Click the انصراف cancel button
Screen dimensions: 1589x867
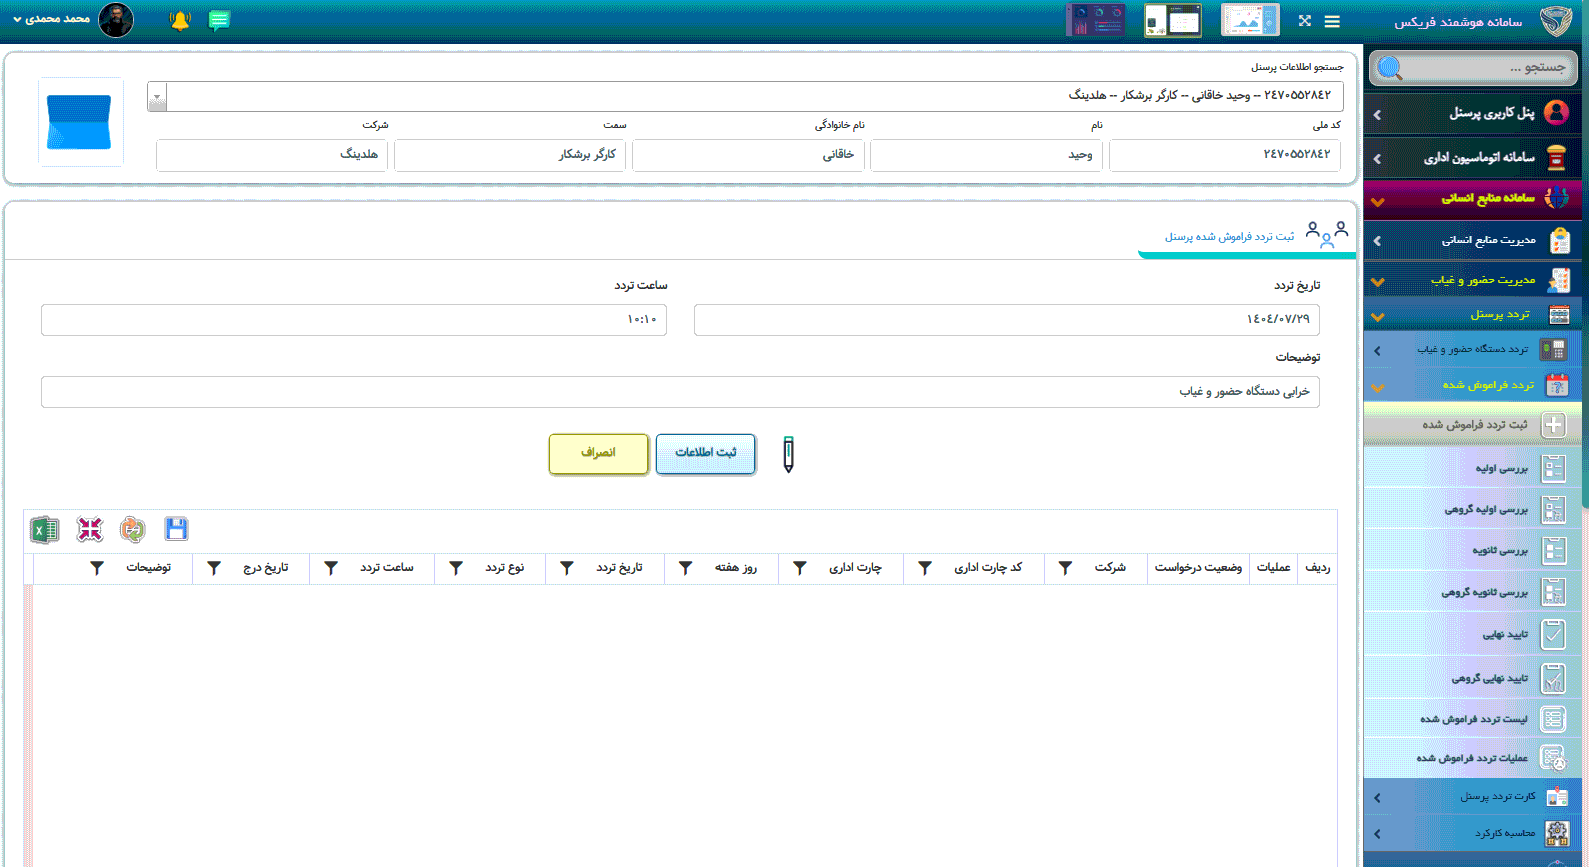(x=598, y=453)
